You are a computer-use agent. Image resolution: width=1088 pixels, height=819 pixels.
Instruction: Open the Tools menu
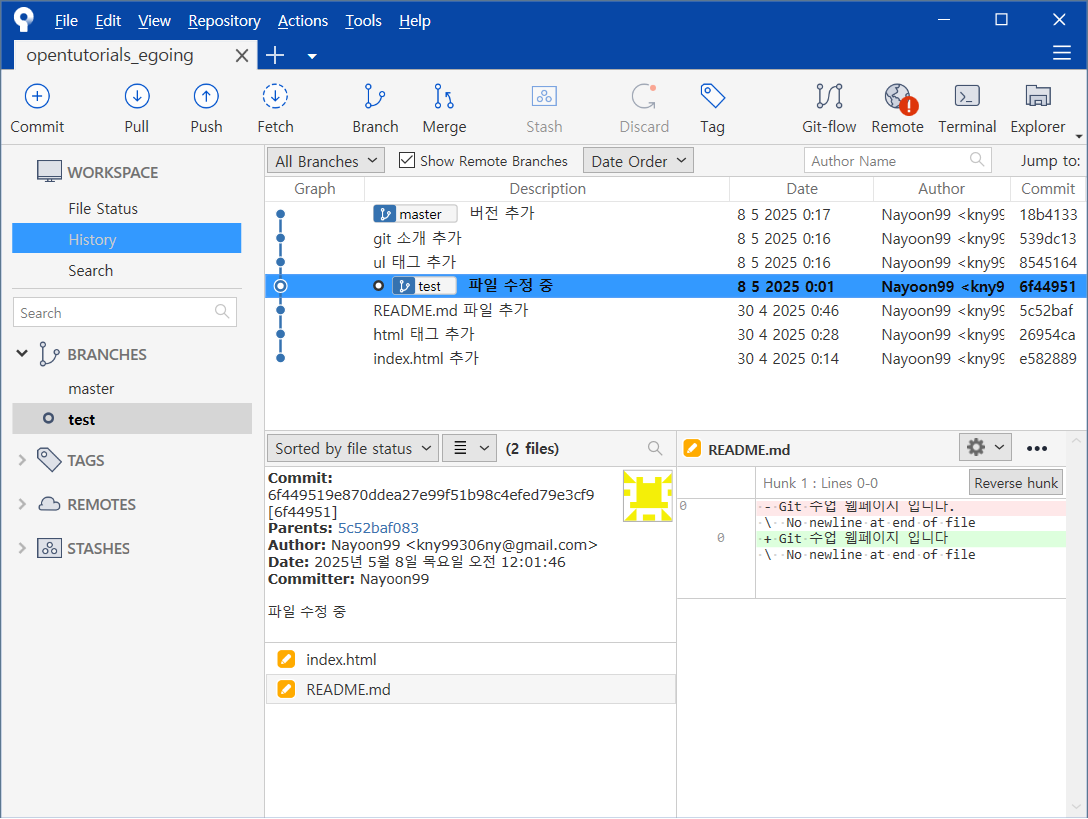click(x=364, y=21)
